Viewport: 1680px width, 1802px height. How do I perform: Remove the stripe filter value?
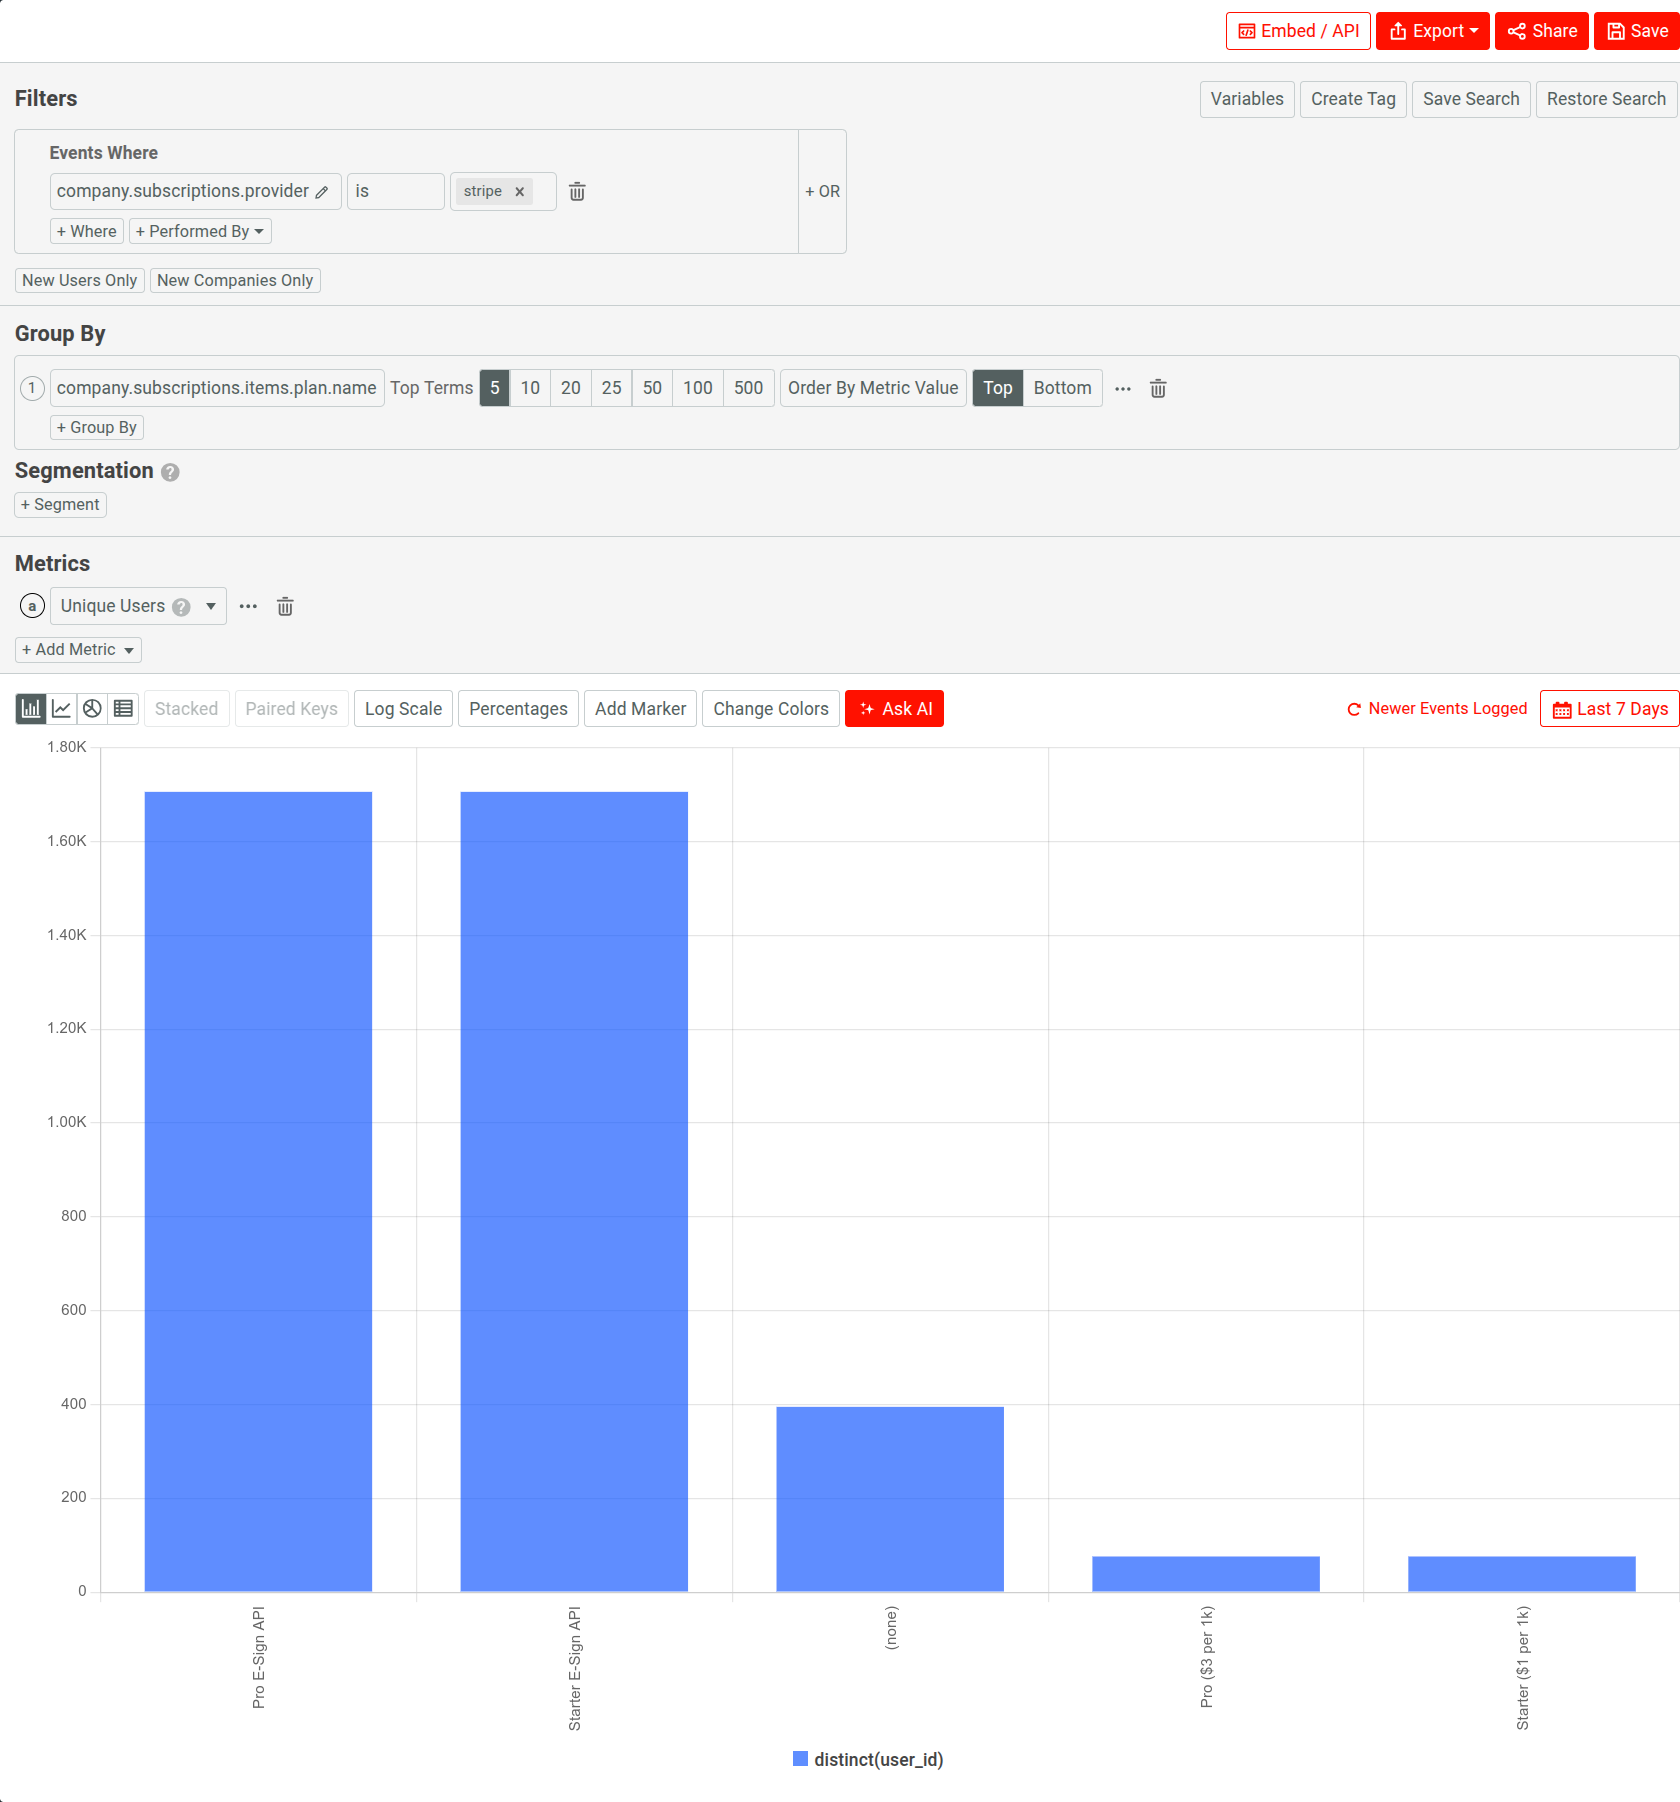(x=520, y=191)
